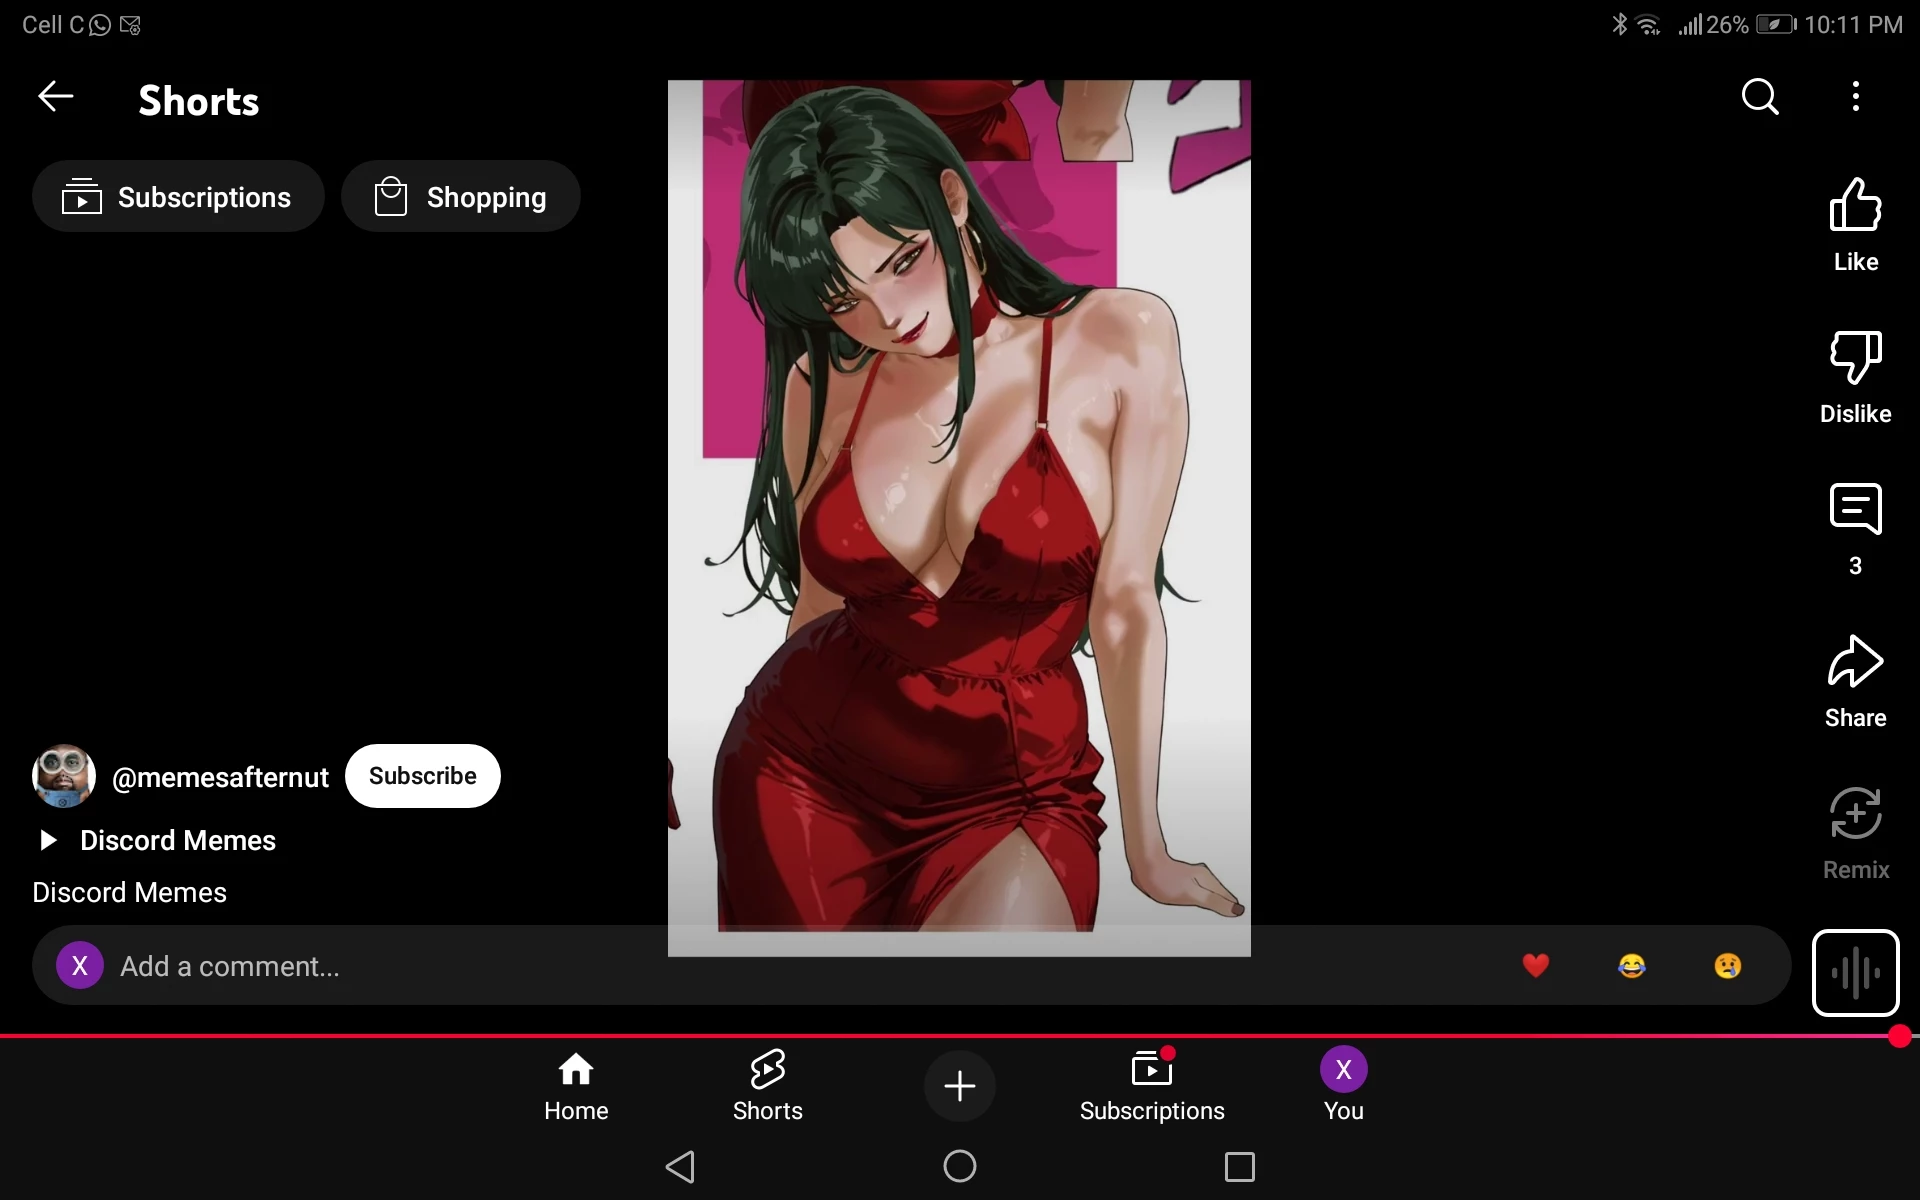Tap the Remix icon

point(1855,813)
